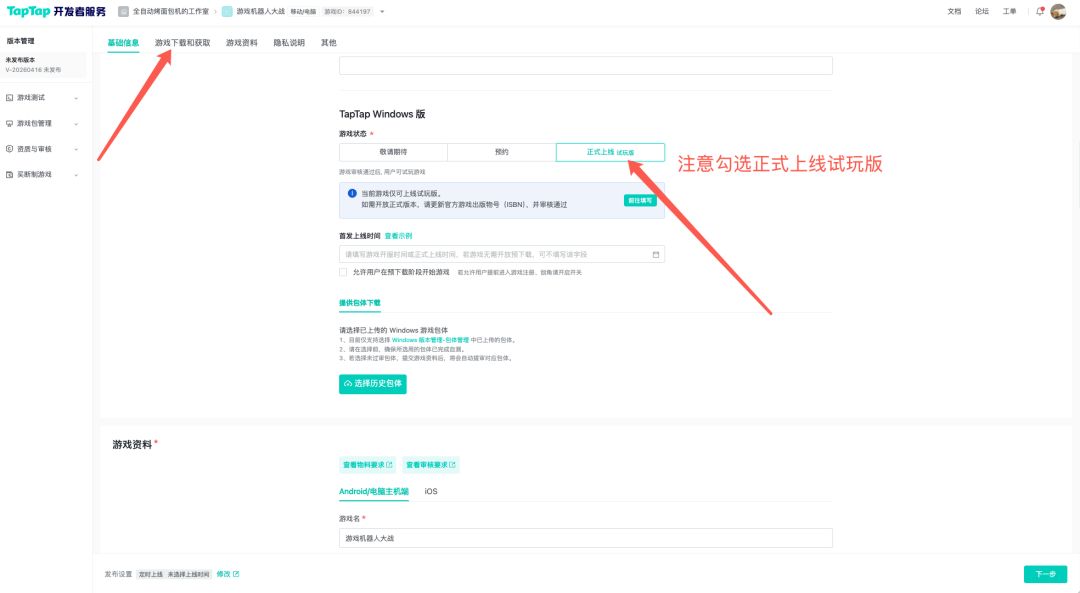Select the iOS tab
The width and height of the screenshot is (1080, 593).
point(430,492)
